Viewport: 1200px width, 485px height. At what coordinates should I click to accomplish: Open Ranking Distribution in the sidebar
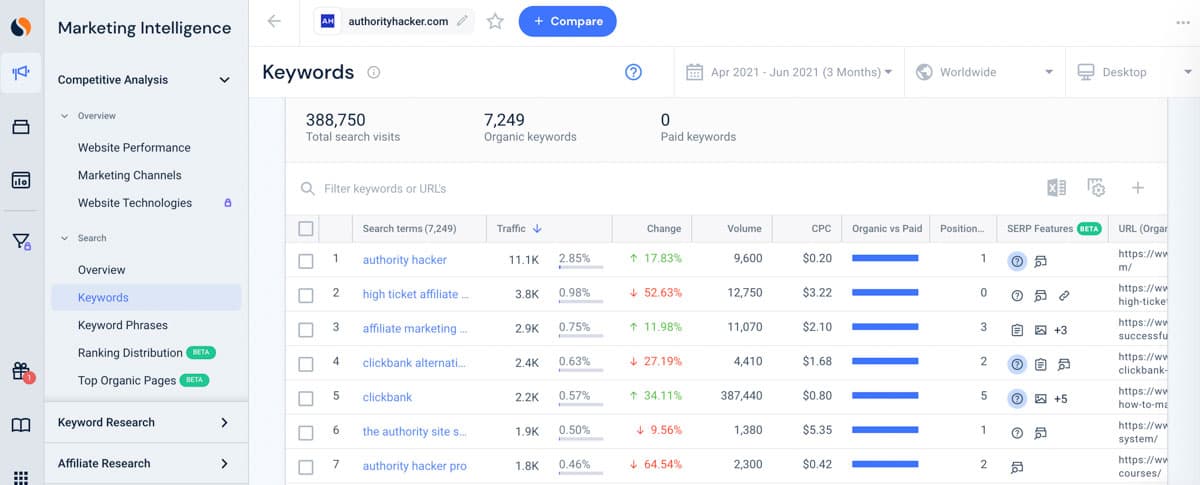tap(130, 353)
